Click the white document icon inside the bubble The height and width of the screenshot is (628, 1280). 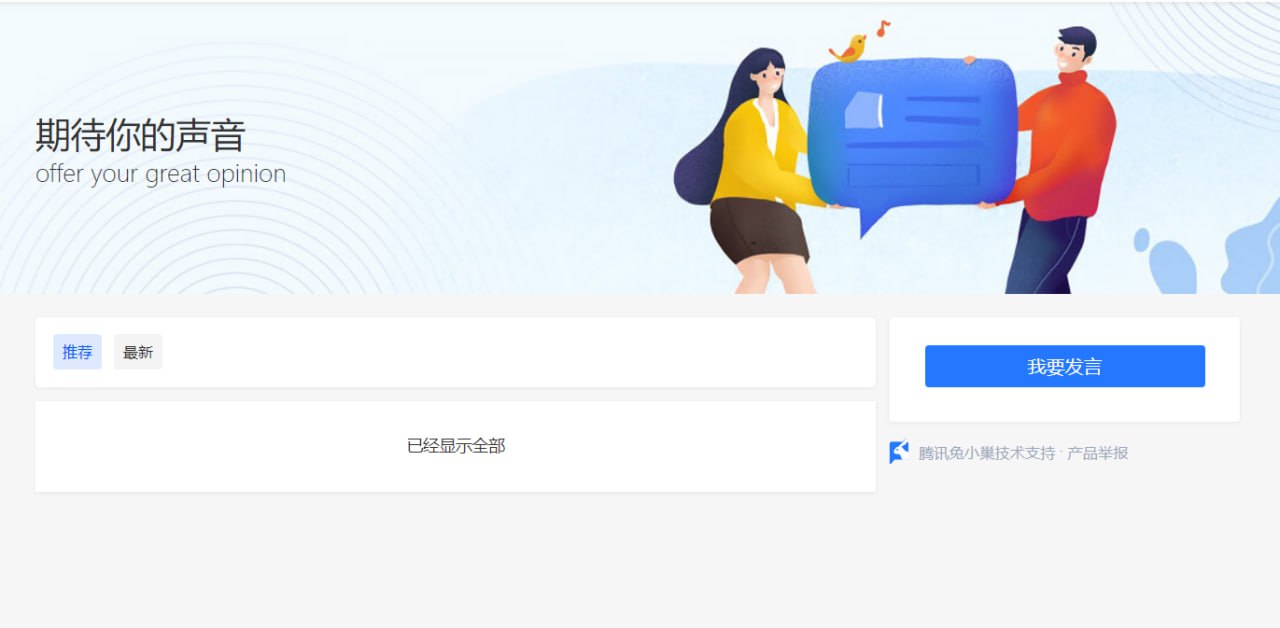tap(864, 110)
